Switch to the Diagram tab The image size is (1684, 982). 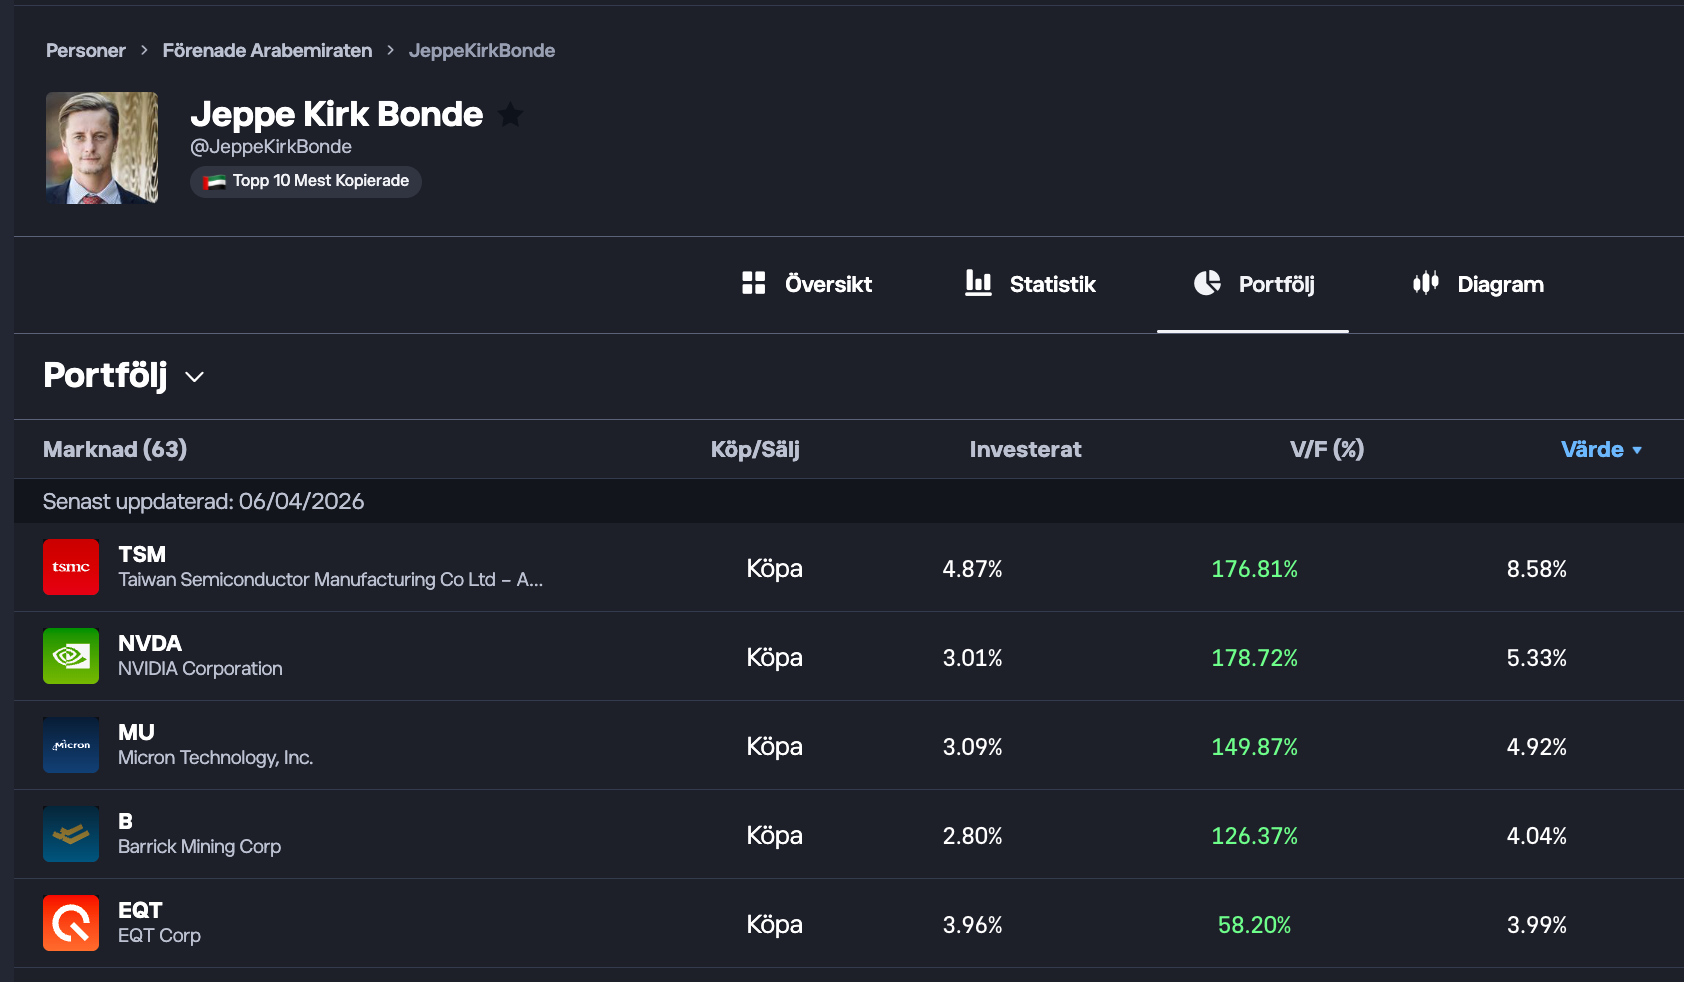(1478, 284)
